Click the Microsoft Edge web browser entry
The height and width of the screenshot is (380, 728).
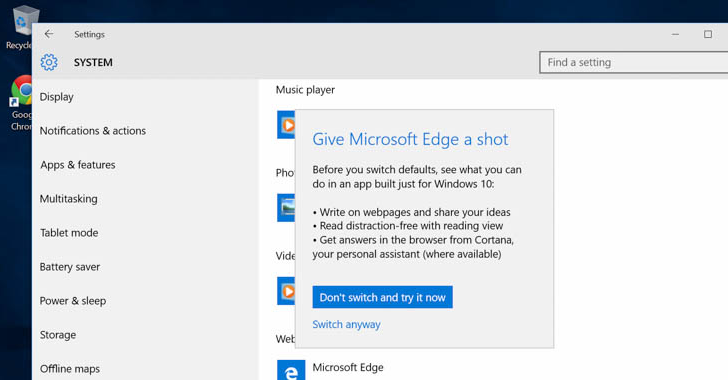tap(331, 370)
